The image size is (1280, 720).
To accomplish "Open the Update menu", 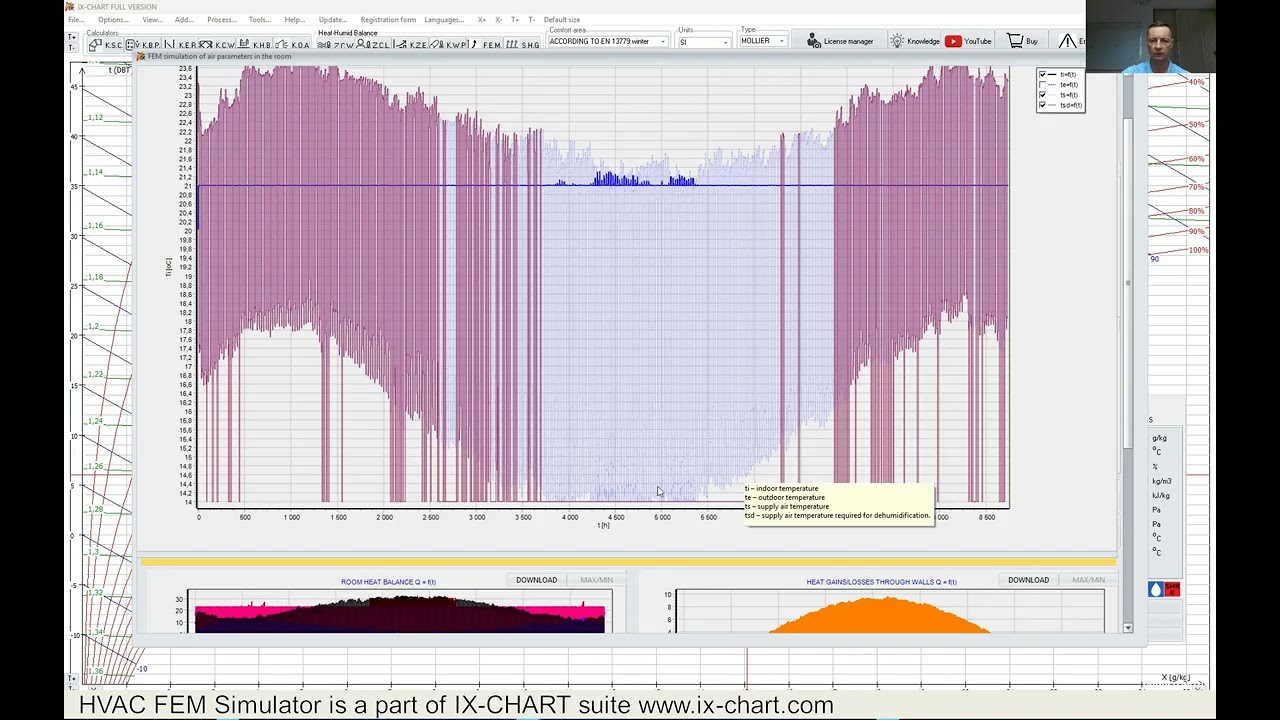I will (333, 20).
